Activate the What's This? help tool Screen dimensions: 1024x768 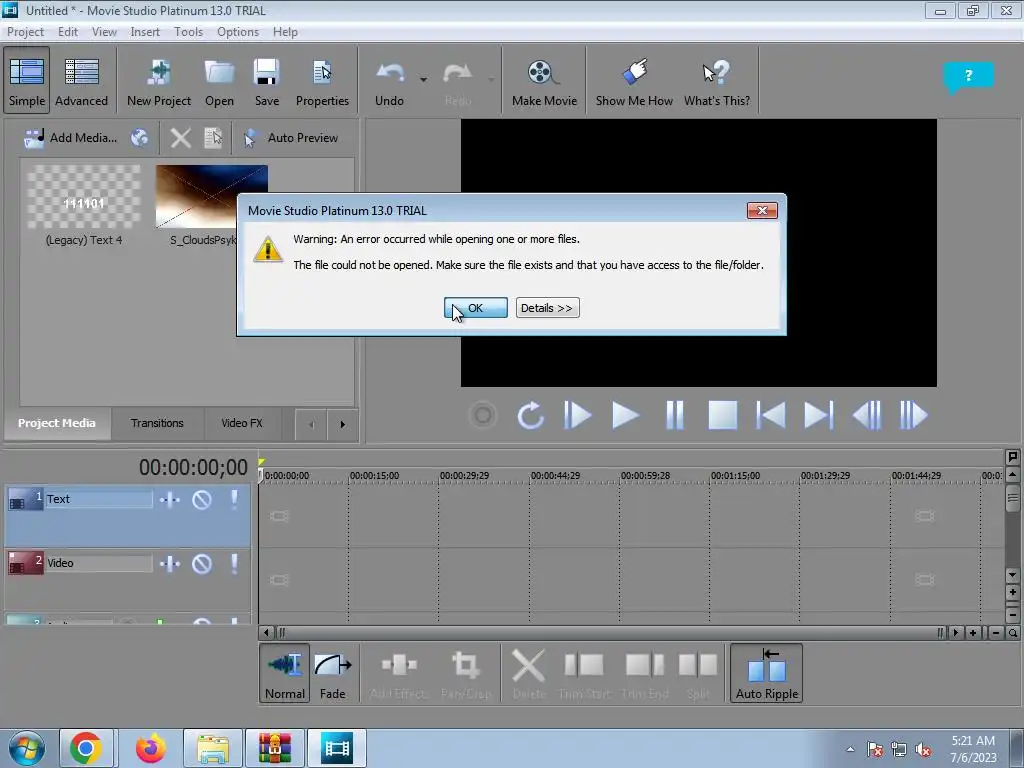(x=716, y=80)
